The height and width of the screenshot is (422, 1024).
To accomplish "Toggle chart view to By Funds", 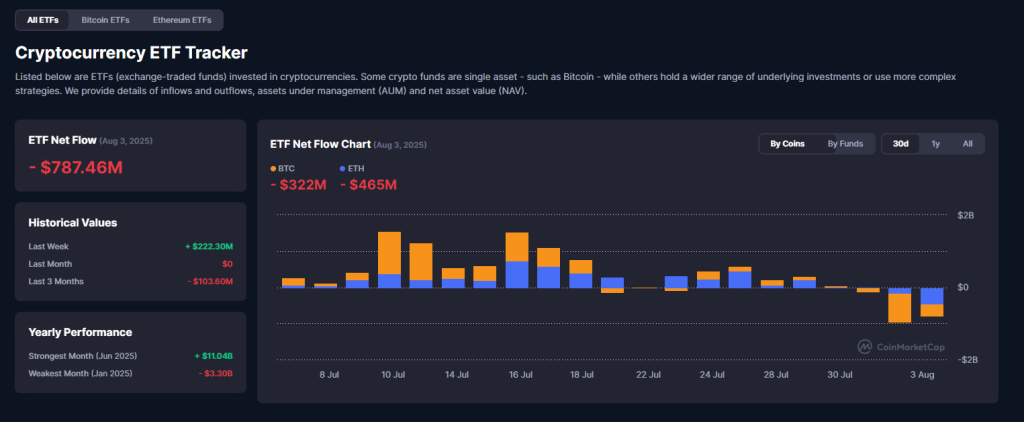I will (845, 144).
